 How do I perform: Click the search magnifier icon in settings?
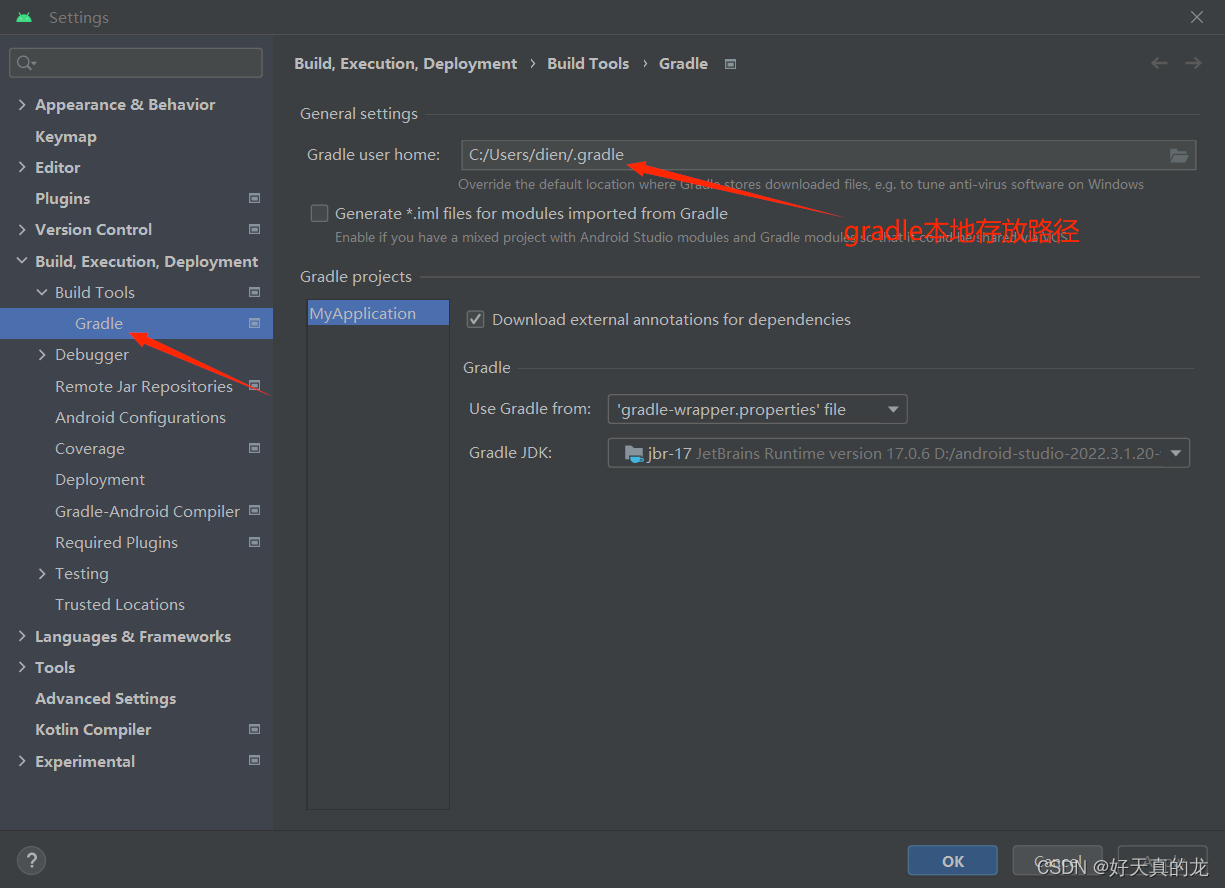(26, 63)
